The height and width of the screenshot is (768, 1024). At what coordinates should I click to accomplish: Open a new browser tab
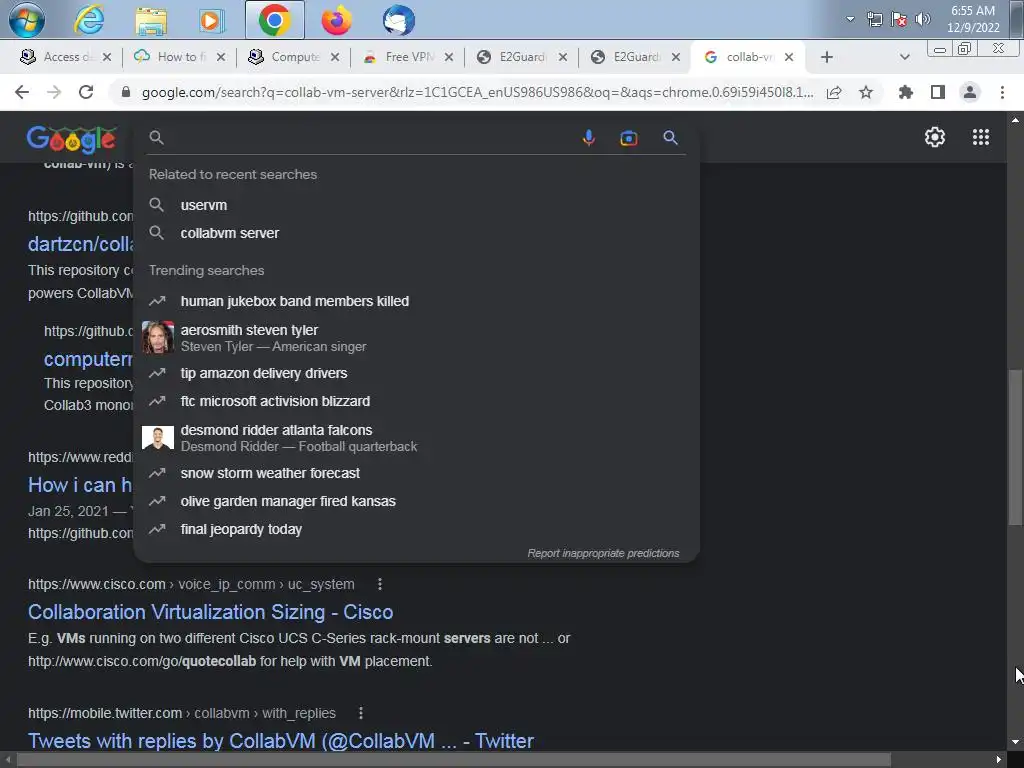[827, 57]
